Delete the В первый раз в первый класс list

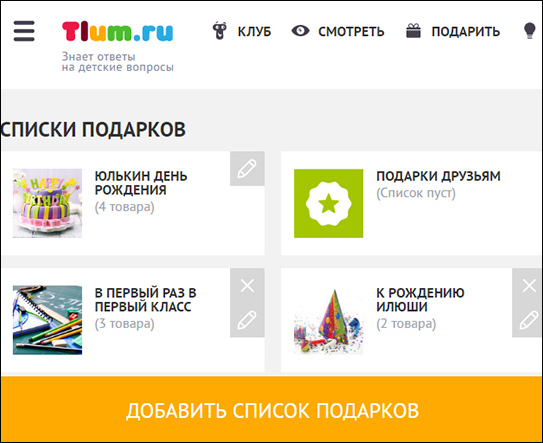247,286
